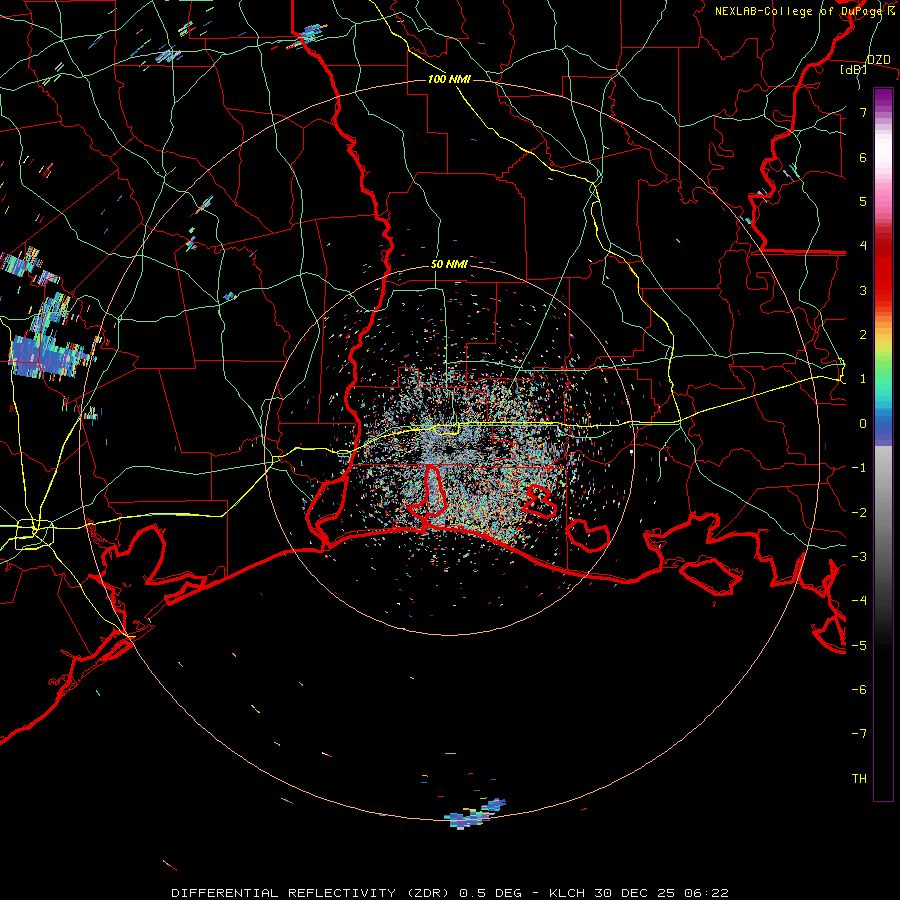Click the -5 dB tick label on the legend
This screenshot has width=900, height=900.
859,646
